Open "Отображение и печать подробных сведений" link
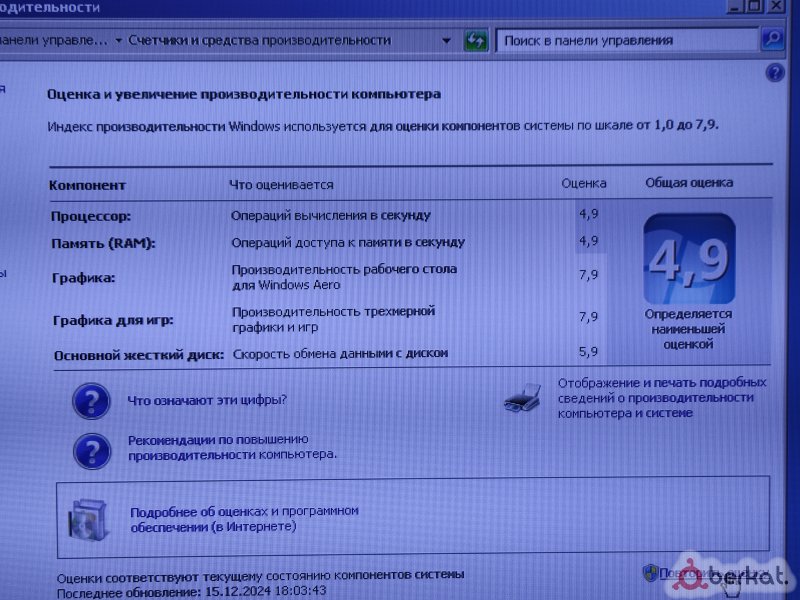Viewport: 800px width, 600px height. coord(662,397)
